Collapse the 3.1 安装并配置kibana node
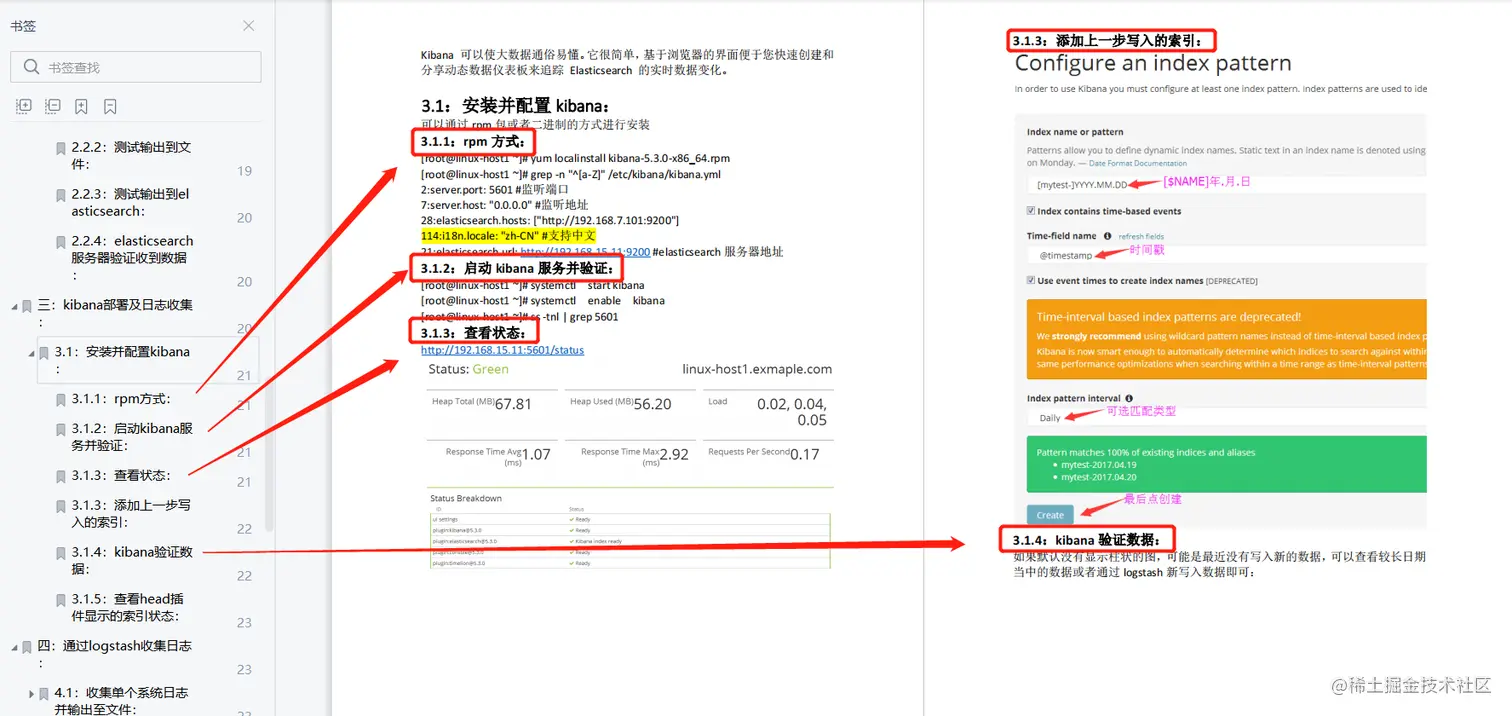The image size is (1512, 716). pos(31,352)
